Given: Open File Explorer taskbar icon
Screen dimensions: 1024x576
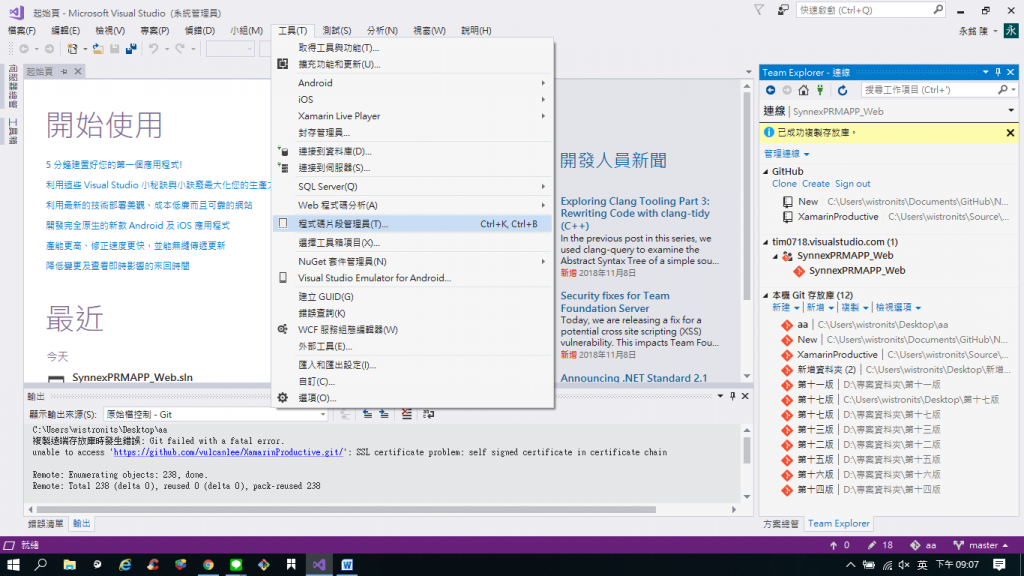Looking at the screenshot, I should click(x=69, y=564).
